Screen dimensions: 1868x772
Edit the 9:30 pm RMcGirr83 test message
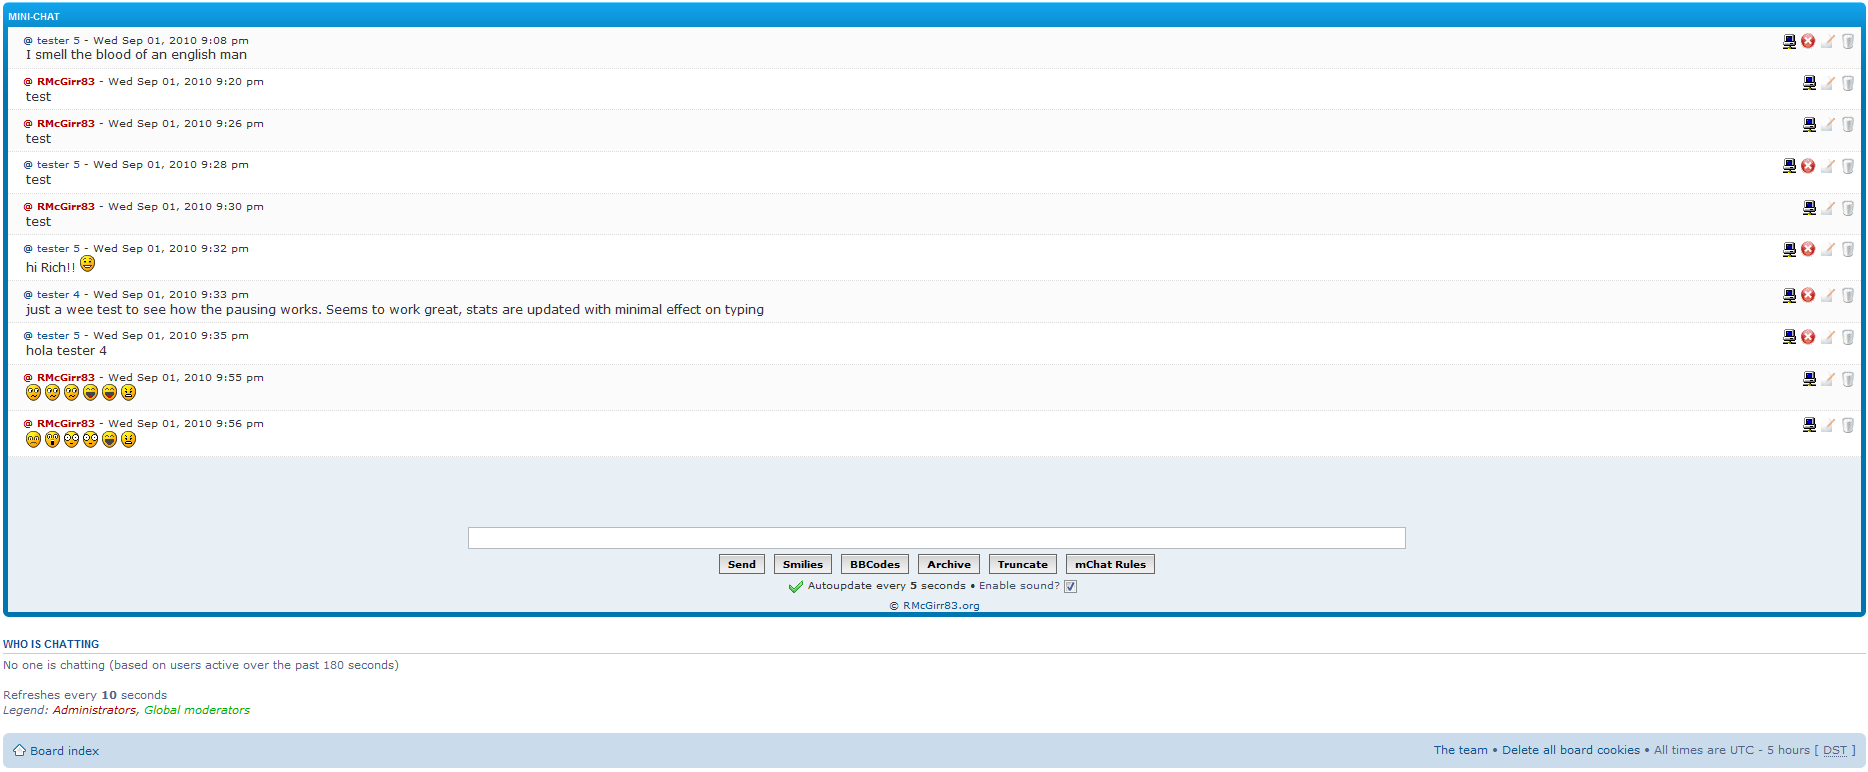point(1828,208)
